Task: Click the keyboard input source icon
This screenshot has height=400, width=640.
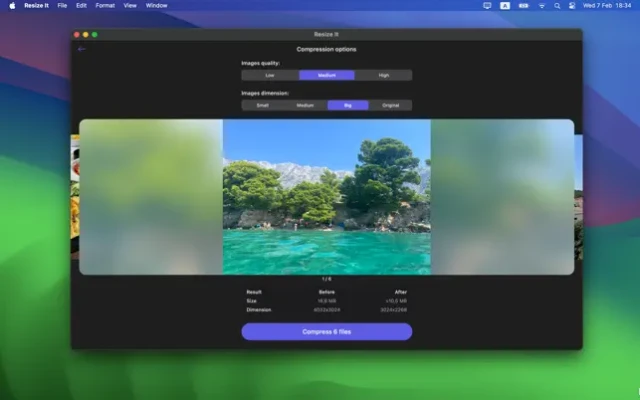Action: (506, 5)
